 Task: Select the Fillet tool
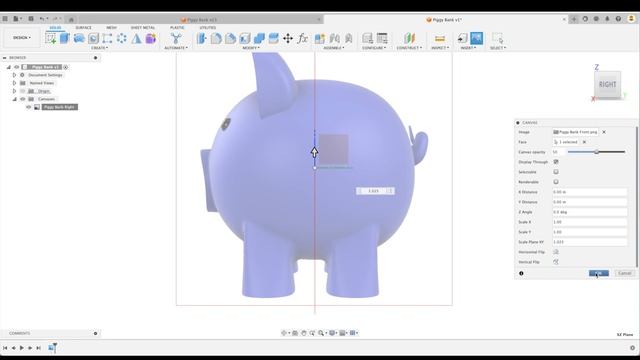coord(216,38)
